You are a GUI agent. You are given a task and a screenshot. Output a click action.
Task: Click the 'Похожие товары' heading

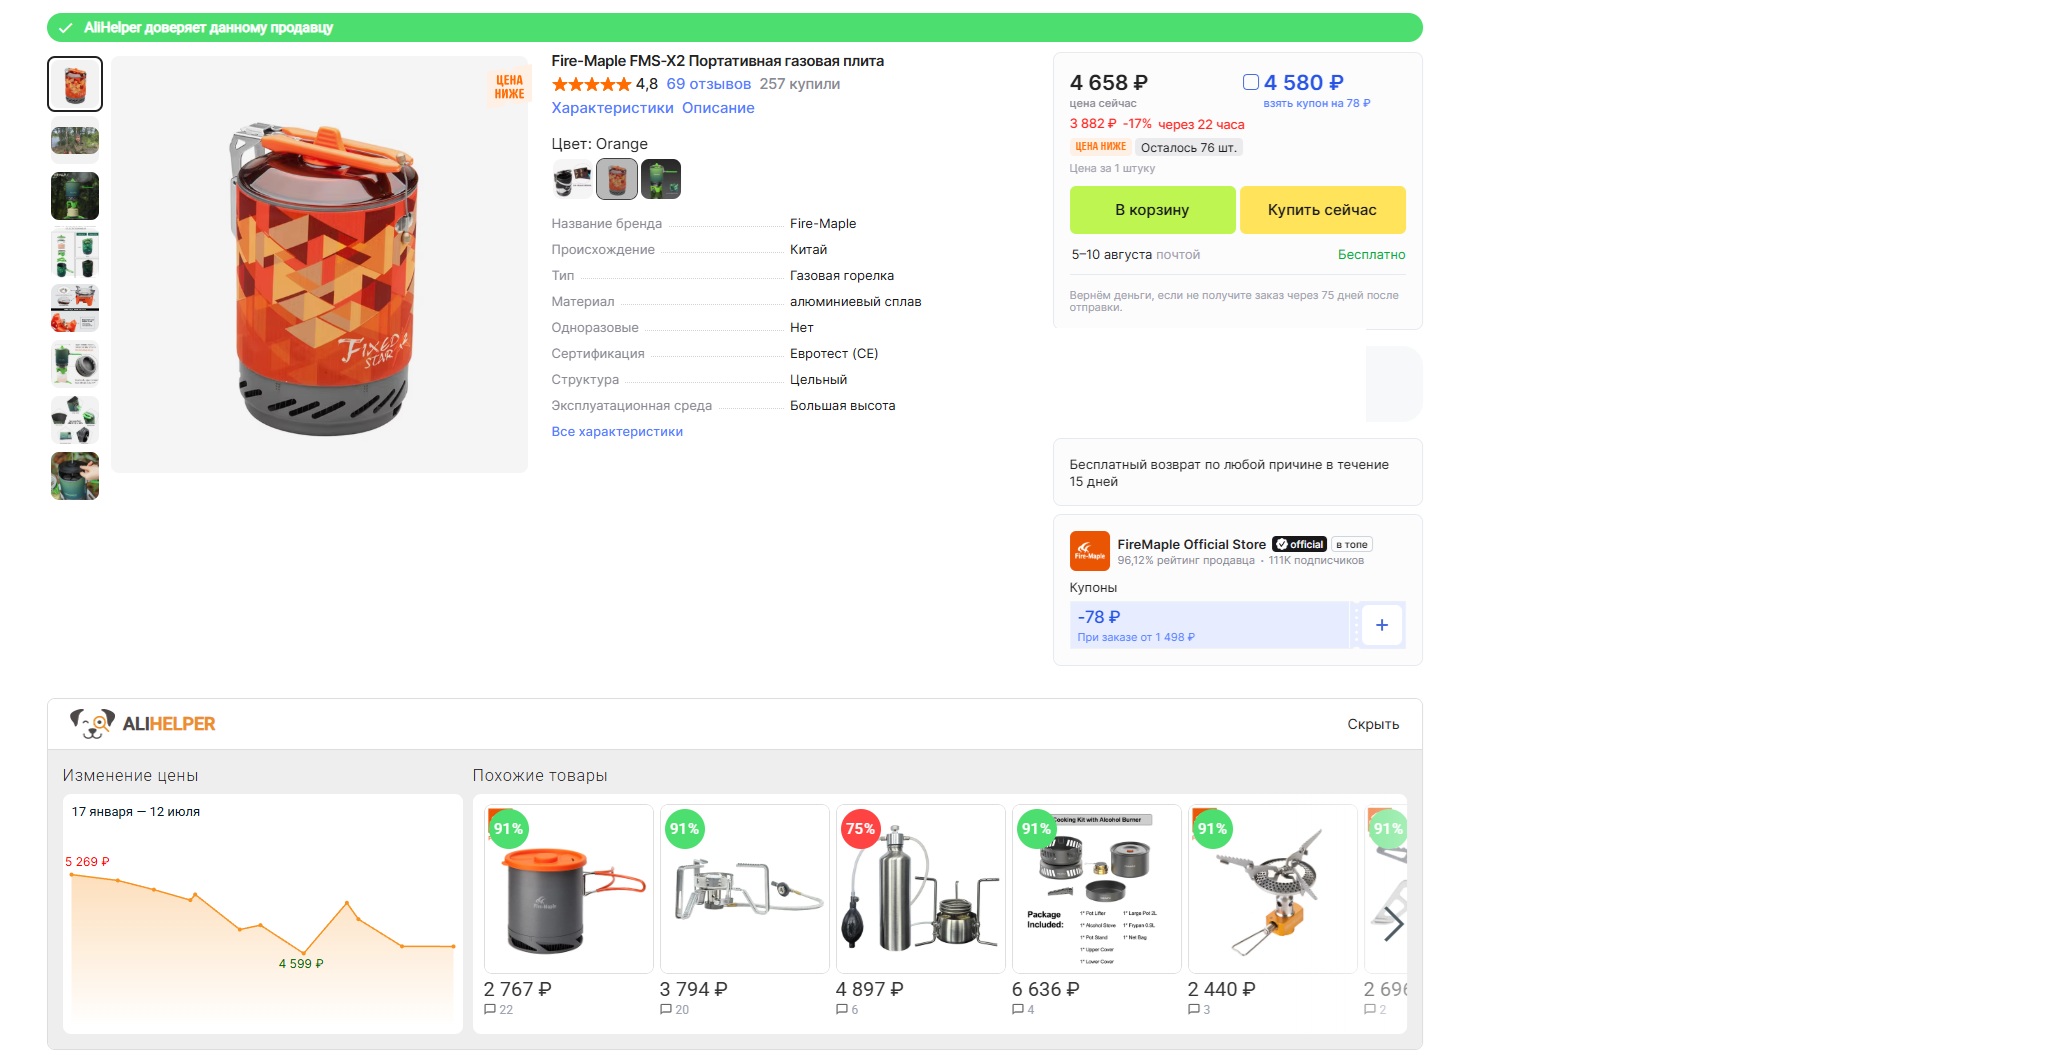click(540, 776)
